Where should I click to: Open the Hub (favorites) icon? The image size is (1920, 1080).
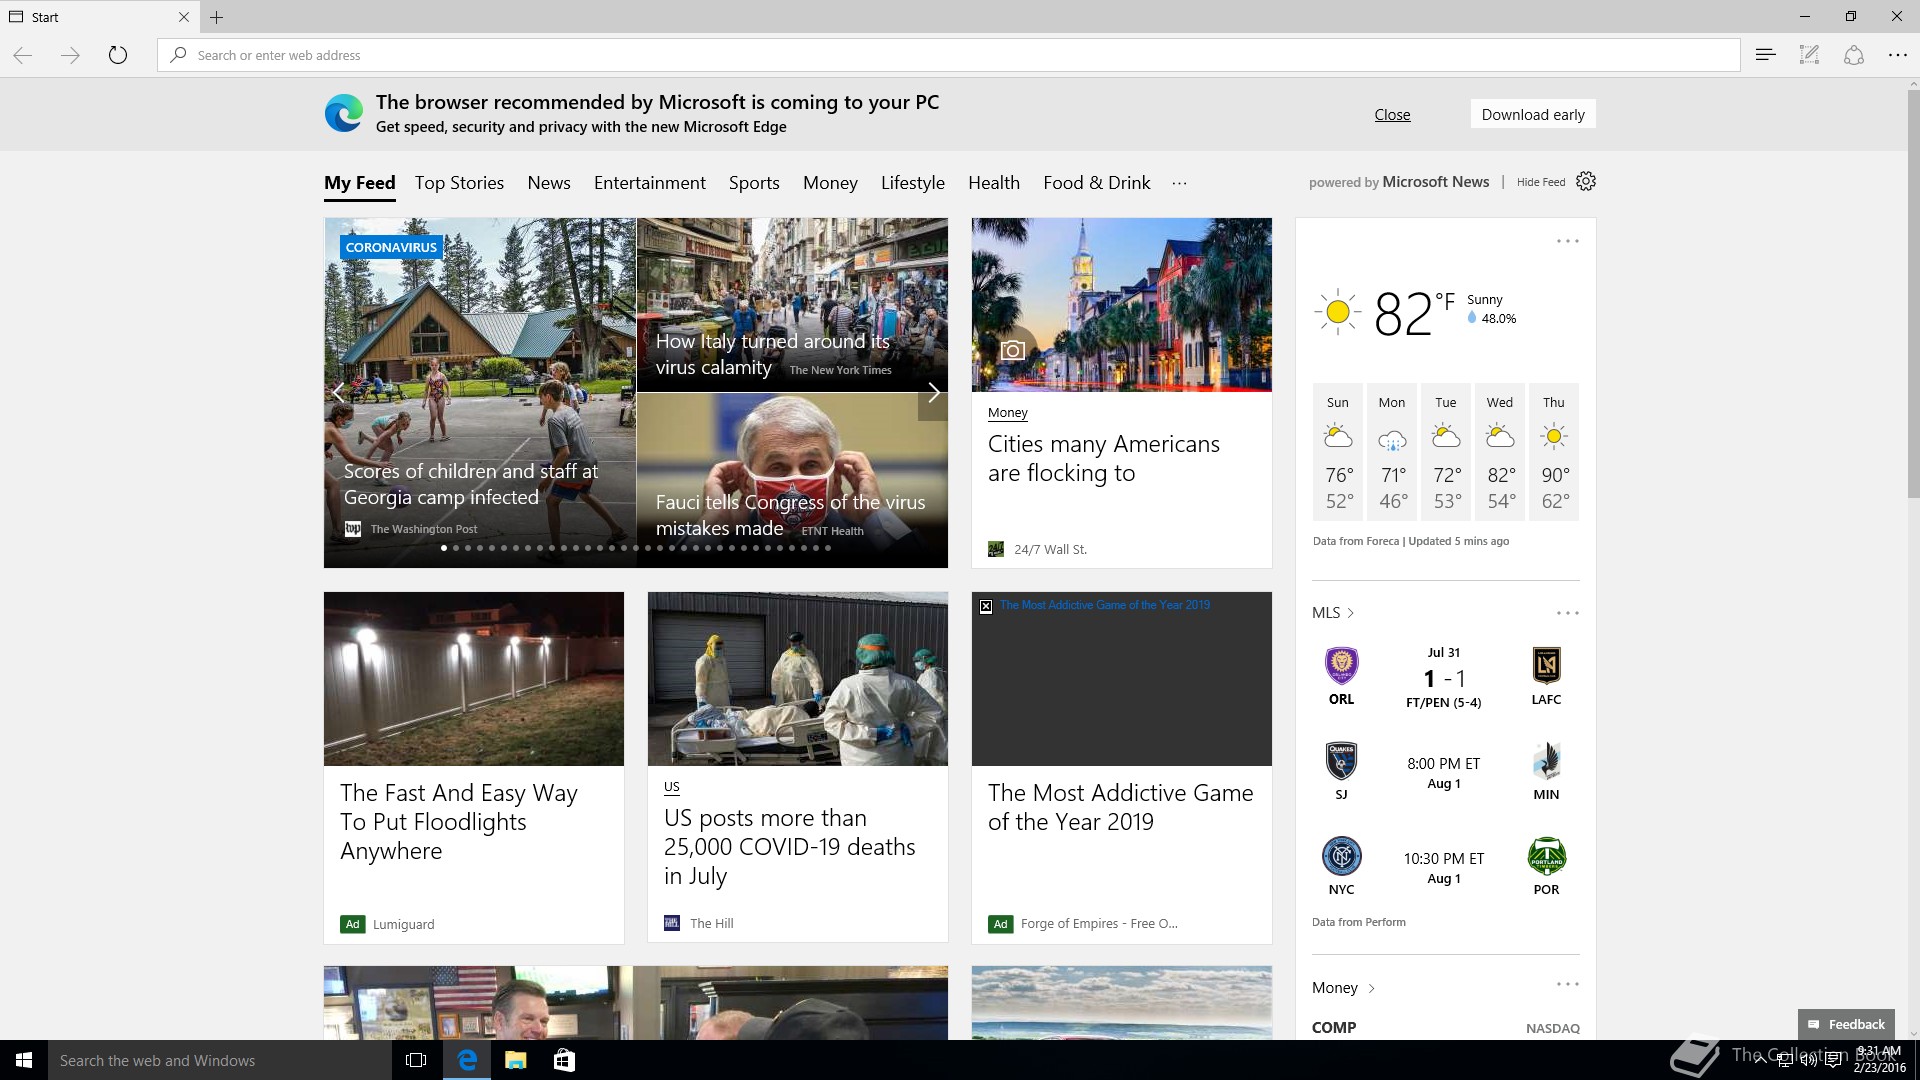pos(1765,55)
